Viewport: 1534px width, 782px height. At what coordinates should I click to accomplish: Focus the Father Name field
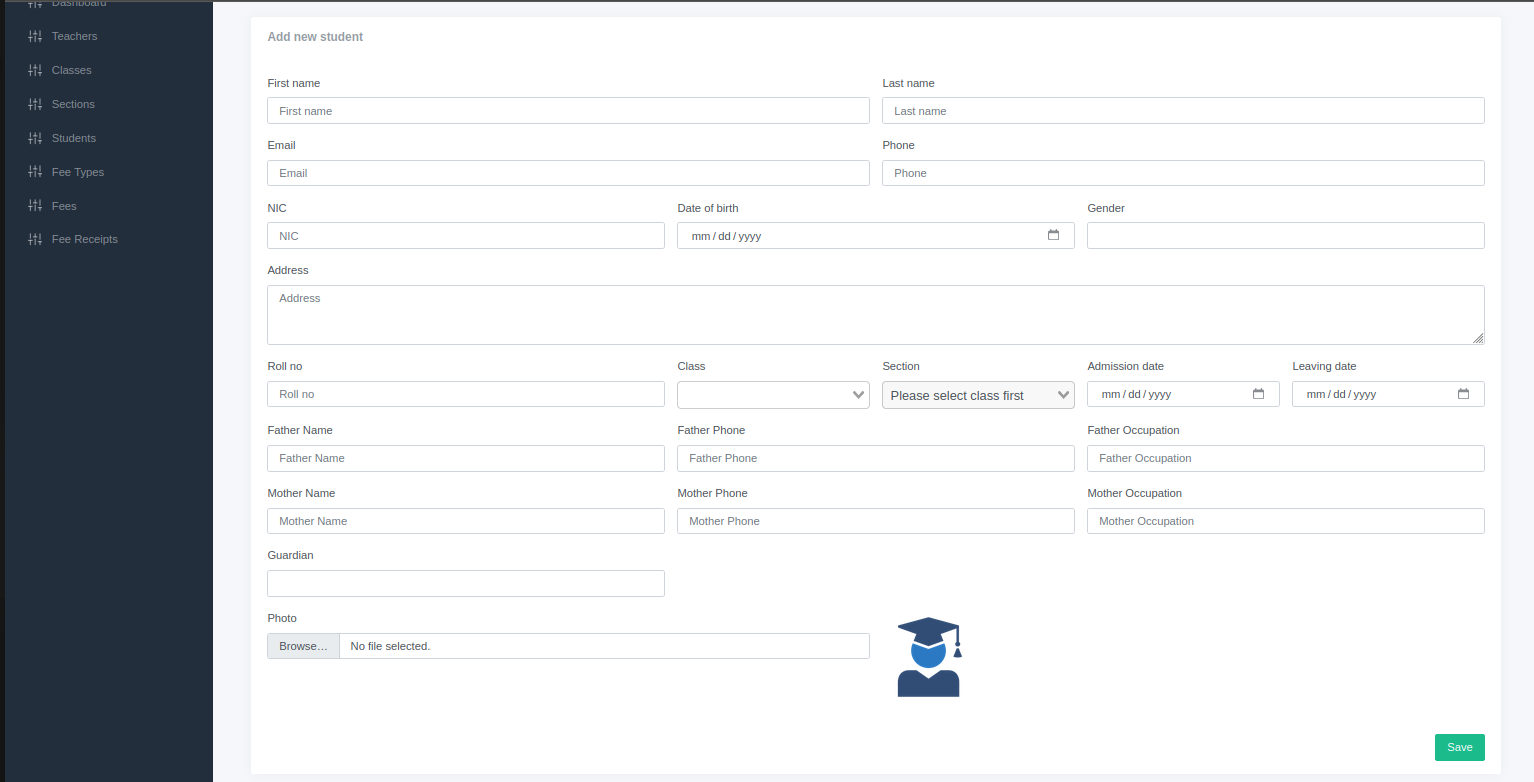pos(466,458)
